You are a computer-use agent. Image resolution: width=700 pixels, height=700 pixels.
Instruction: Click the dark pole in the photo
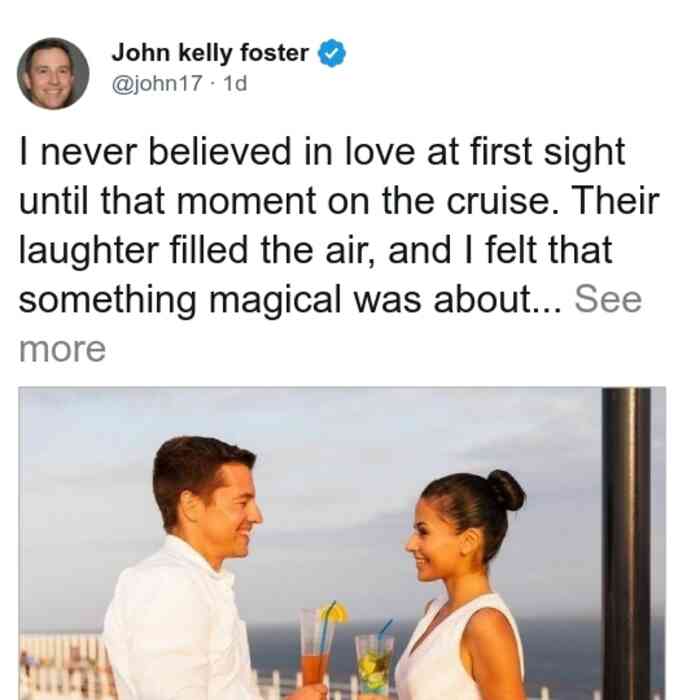(626, 543)
